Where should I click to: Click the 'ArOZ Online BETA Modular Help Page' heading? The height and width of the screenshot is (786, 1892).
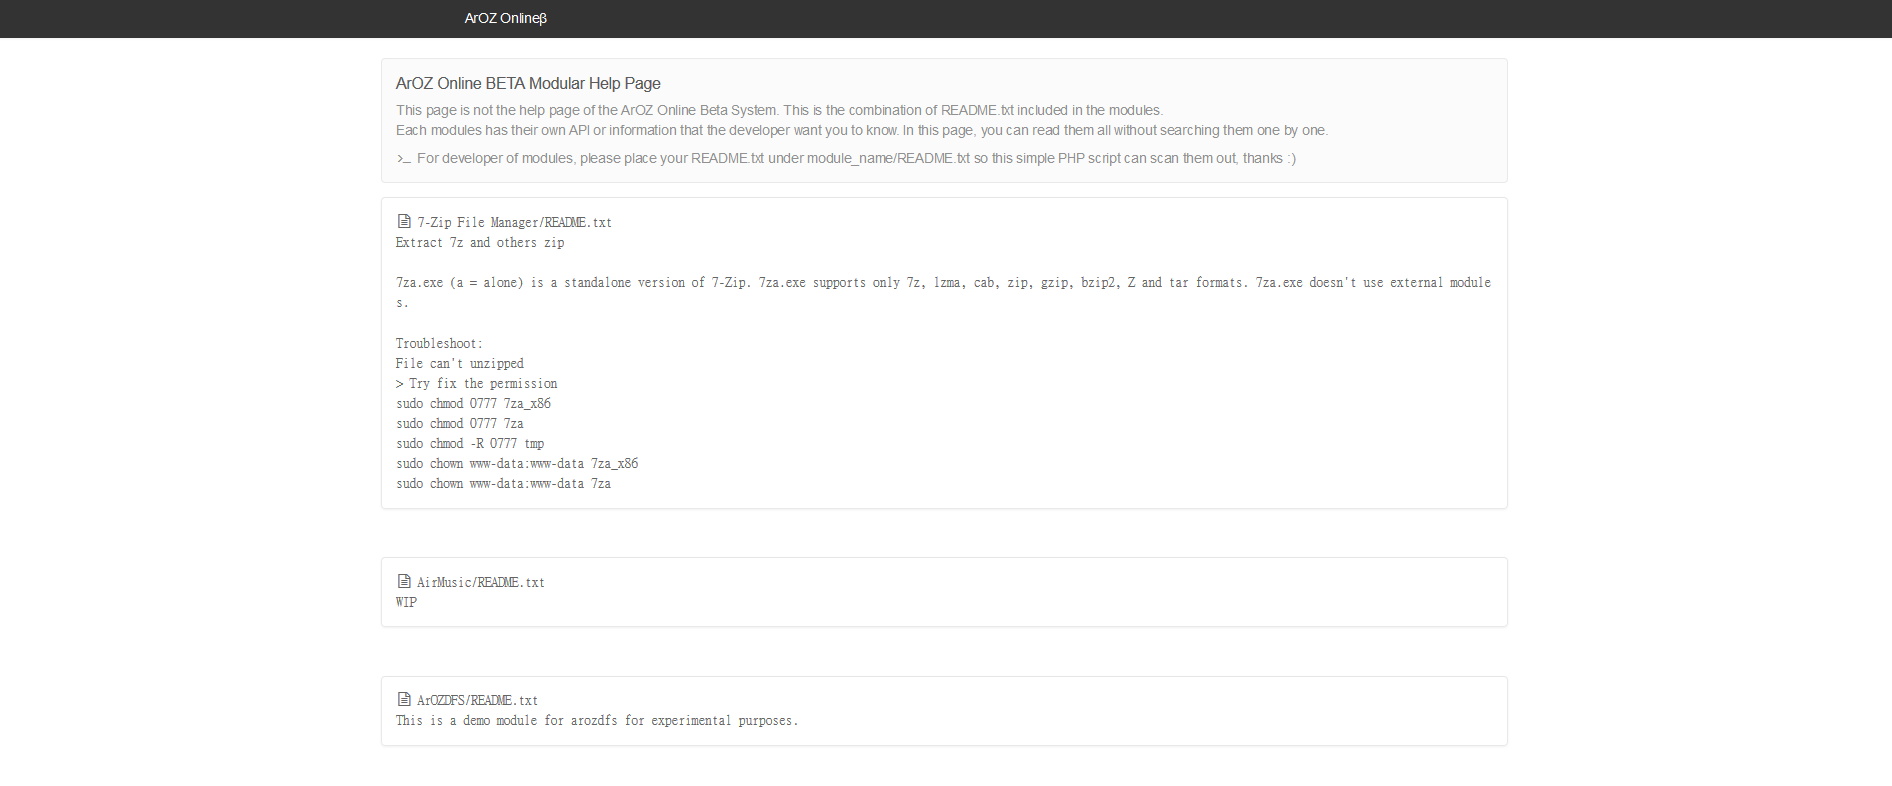click(x=528, y=84)
